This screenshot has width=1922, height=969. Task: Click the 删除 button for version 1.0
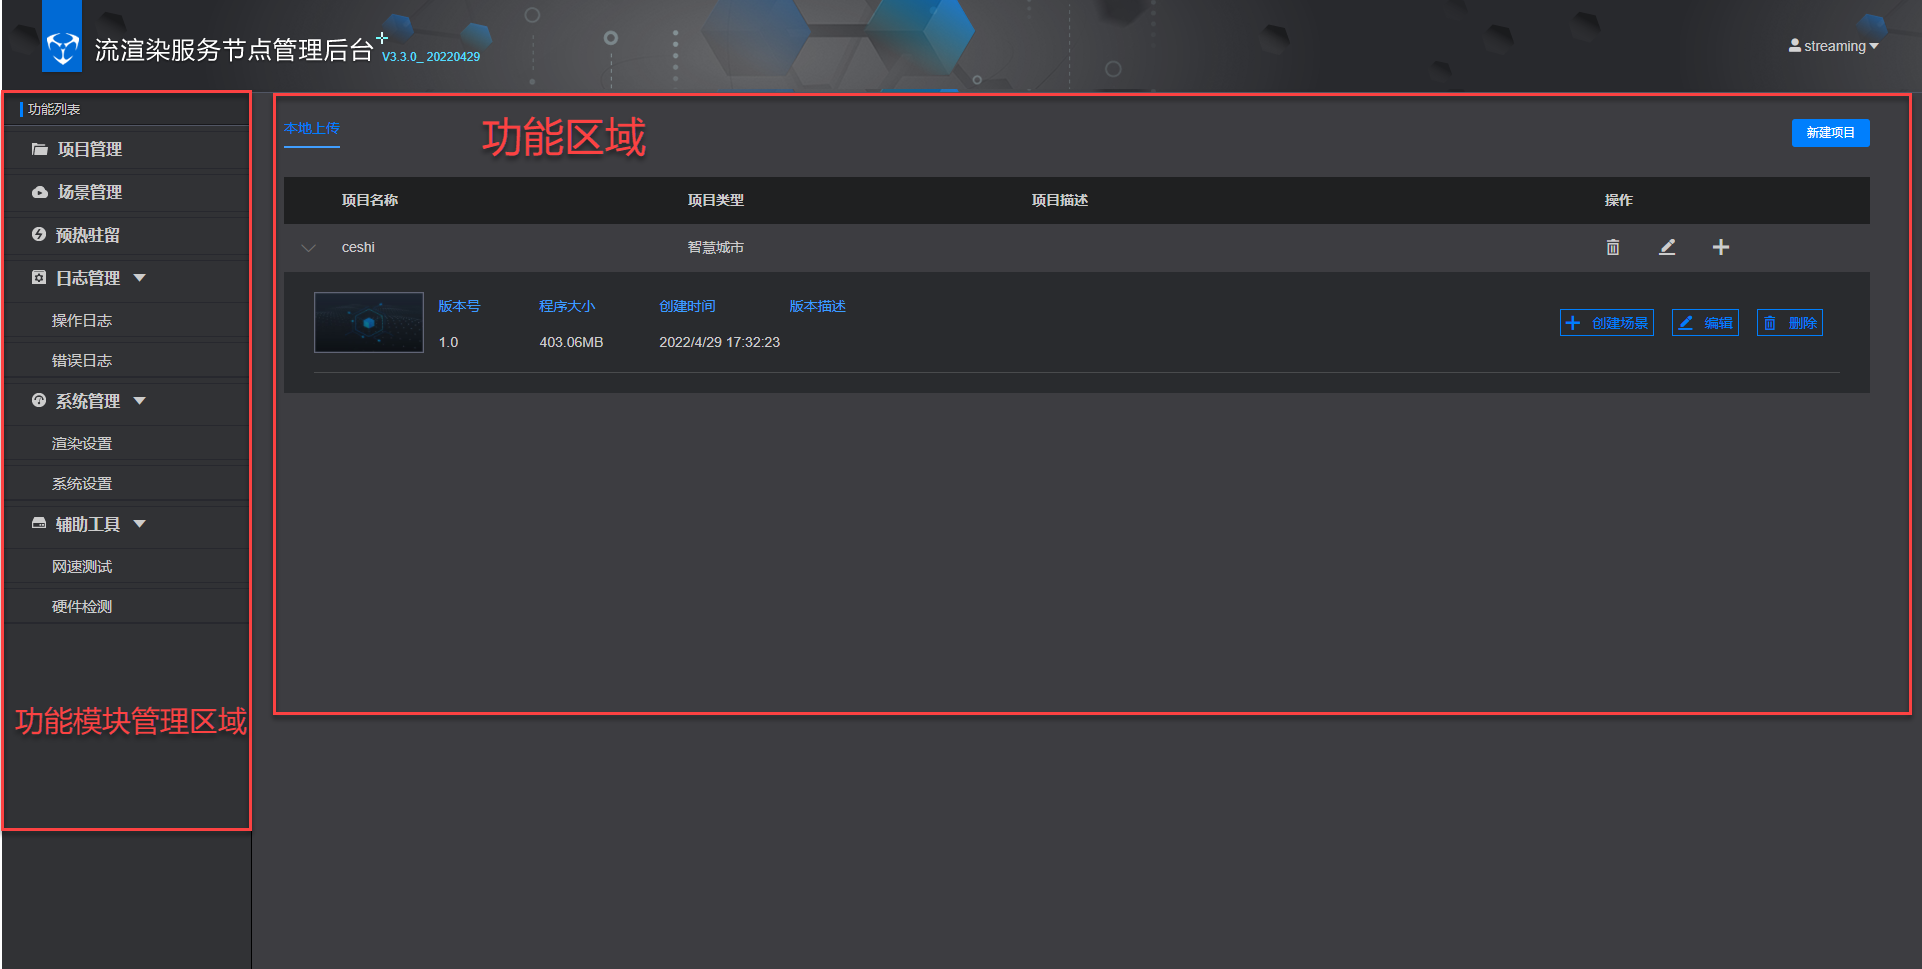(x=1789, y=323)
